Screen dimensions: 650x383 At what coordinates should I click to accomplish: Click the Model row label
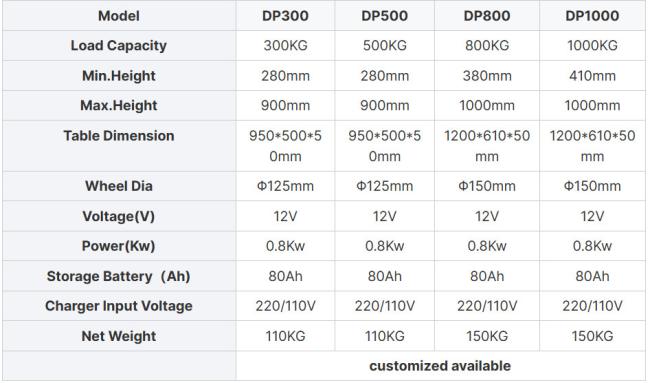pos(119,16)
